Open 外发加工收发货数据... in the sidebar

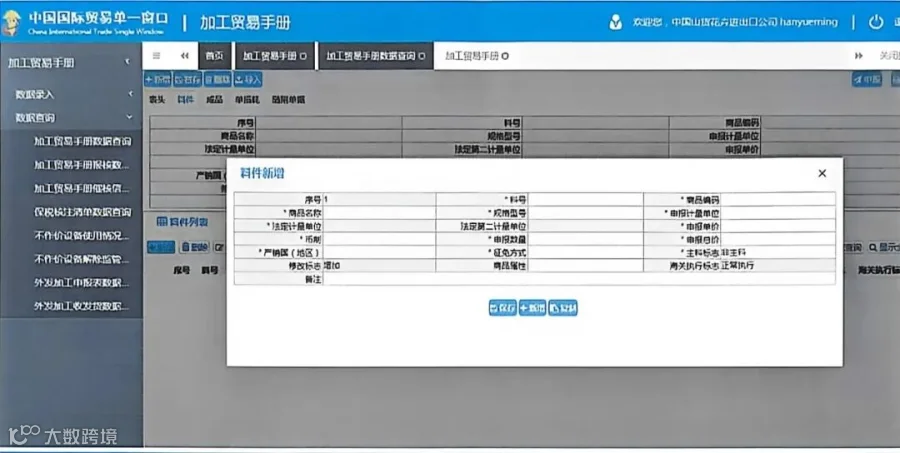click(81, 306)
